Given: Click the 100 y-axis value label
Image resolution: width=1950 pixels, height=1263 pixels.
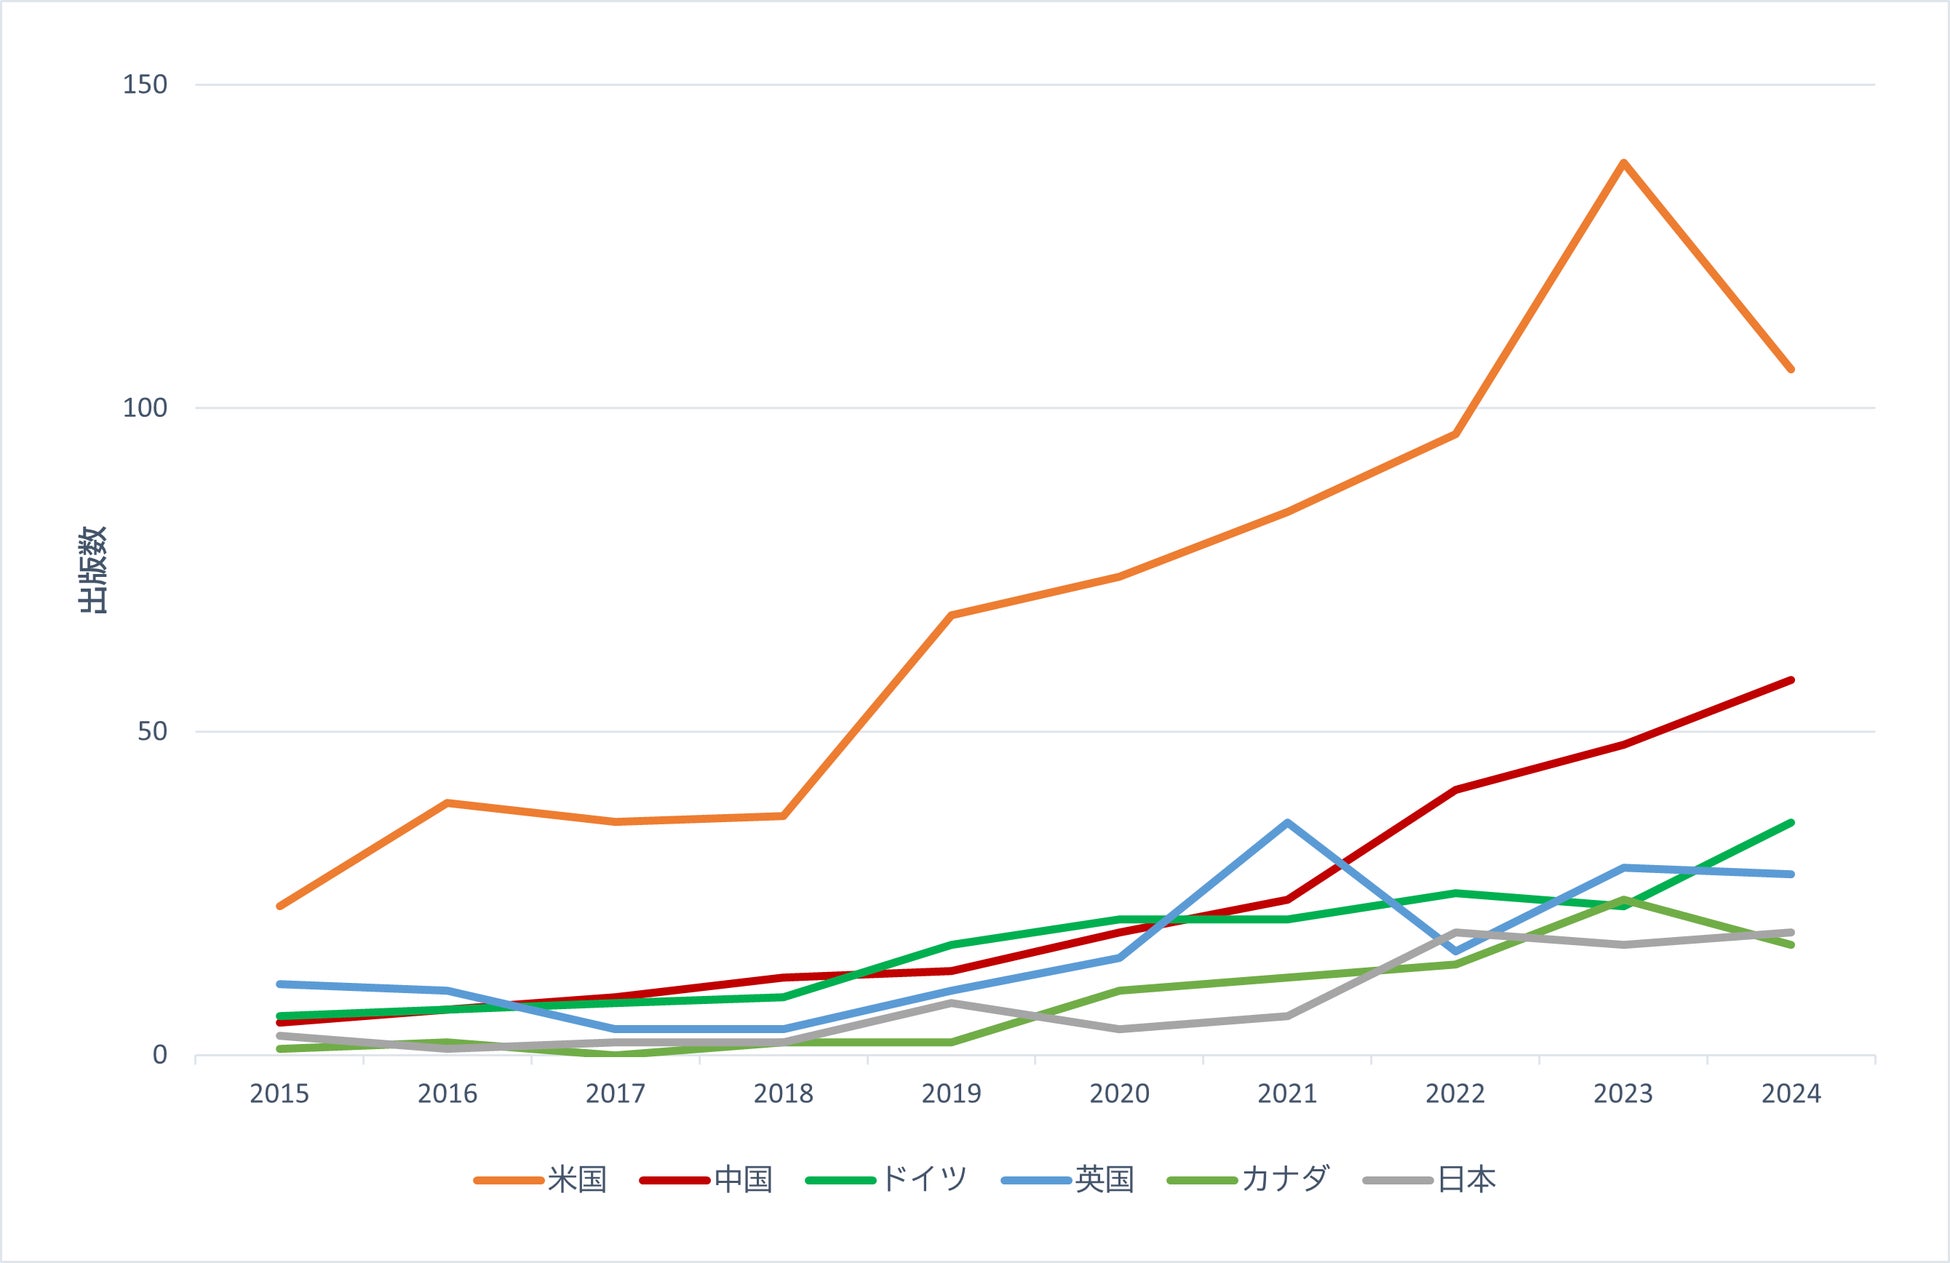Looking at the screenshot, I should [145, 408].
